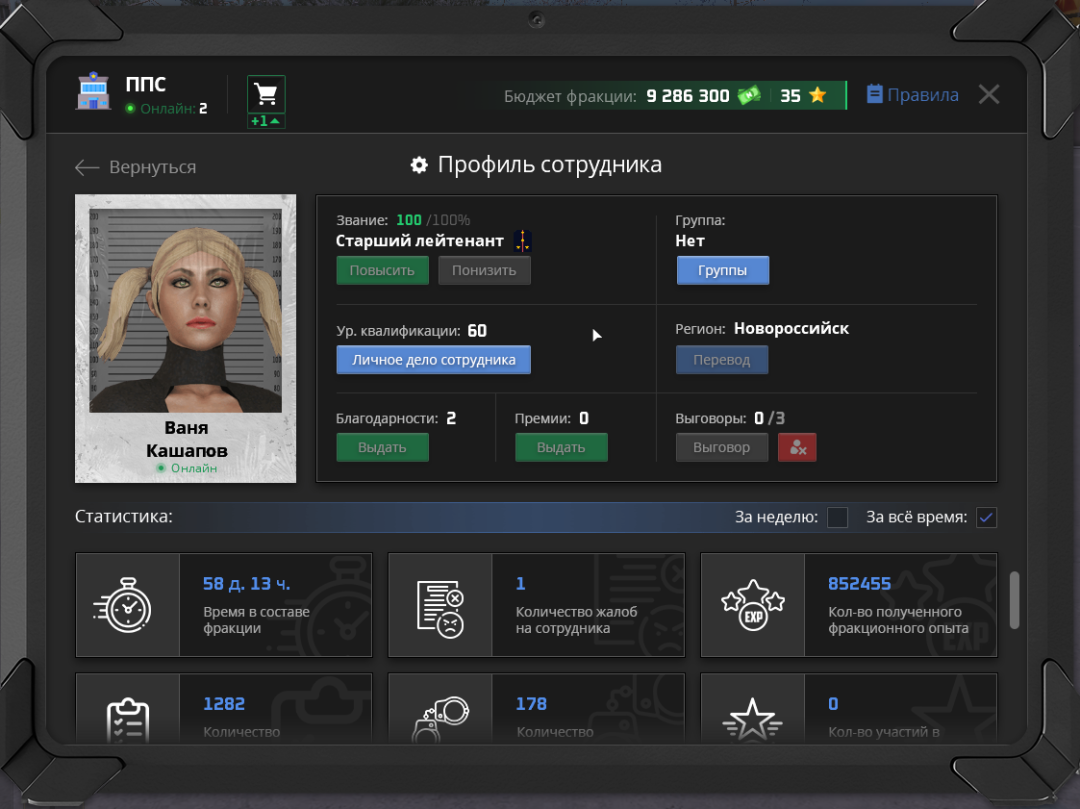1080x809 pixels.
Task: Click the gear icon in Профиль сотрудника header
Action: [x=419, y=165]
